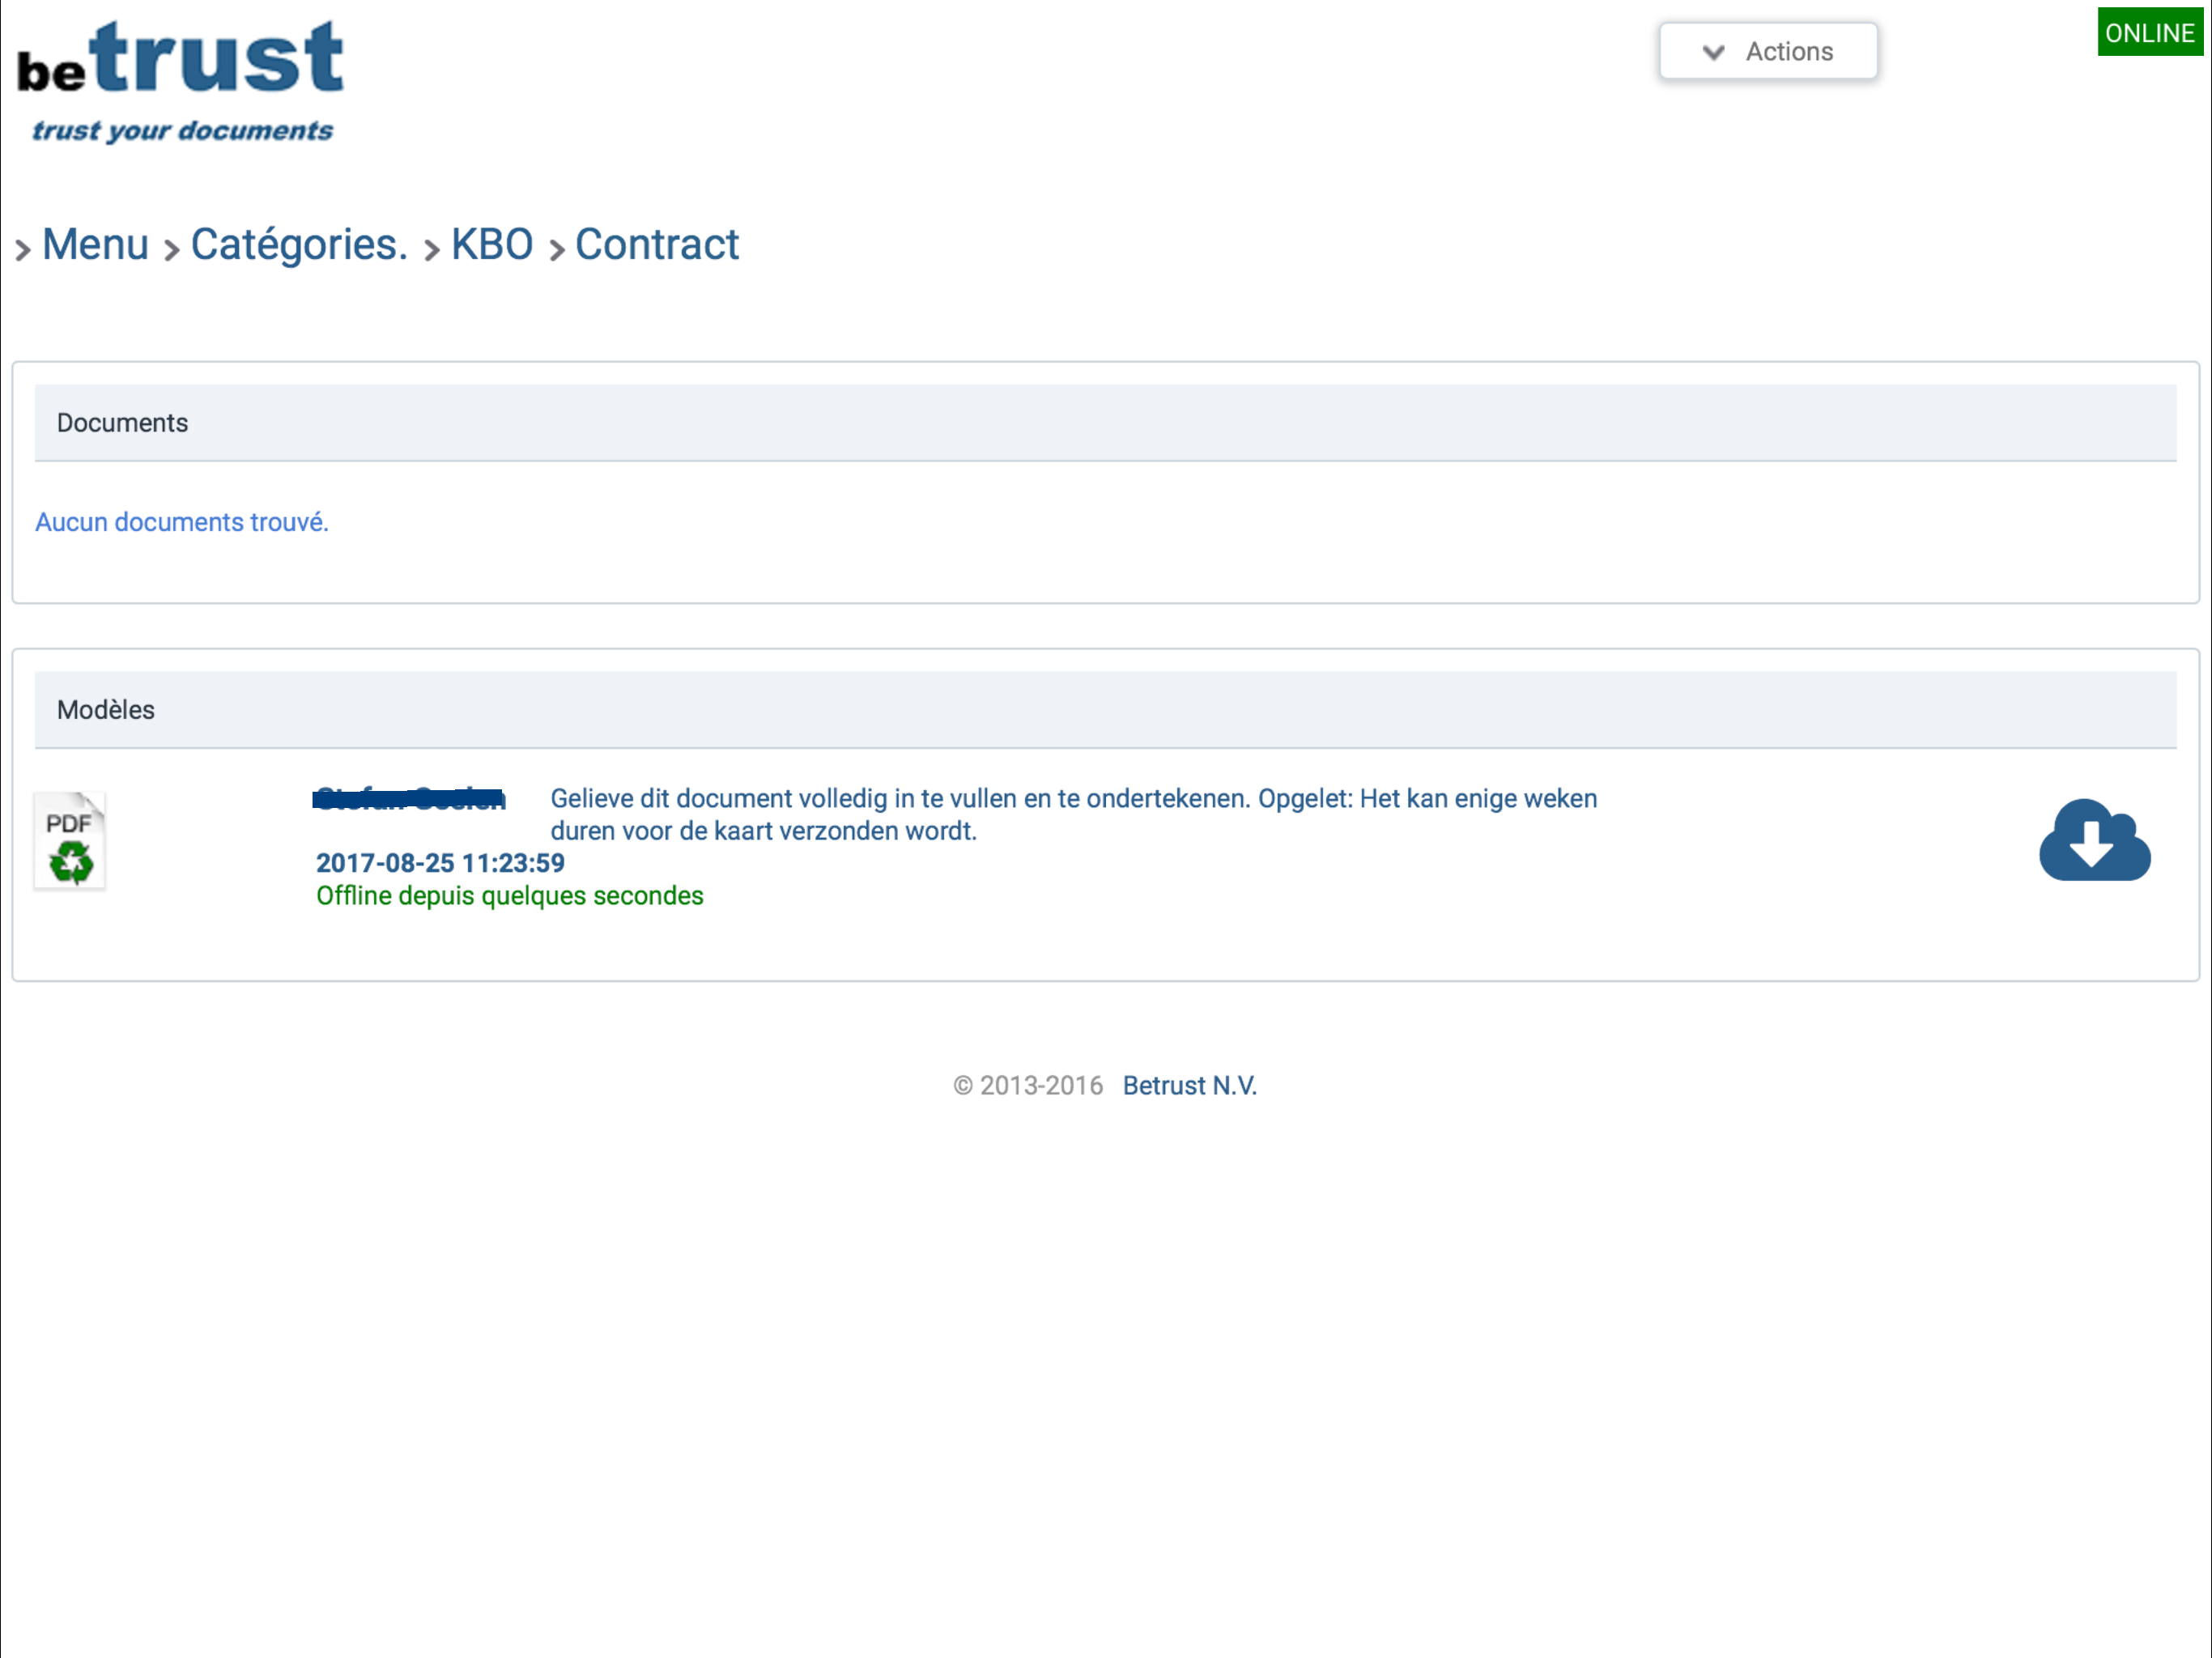Go to Menu breadcrumb
This screenshot has width=2212, height=1658.
point(95,245)
